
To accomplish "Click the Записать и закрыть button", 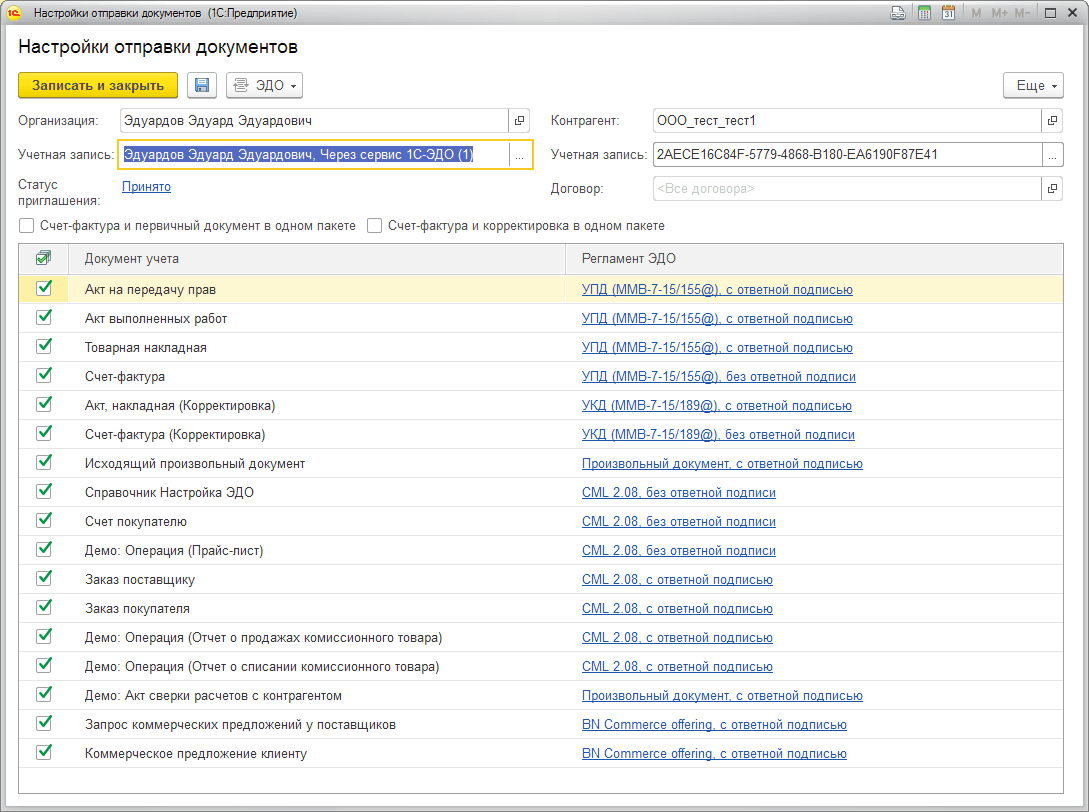I will click(98, 85).
